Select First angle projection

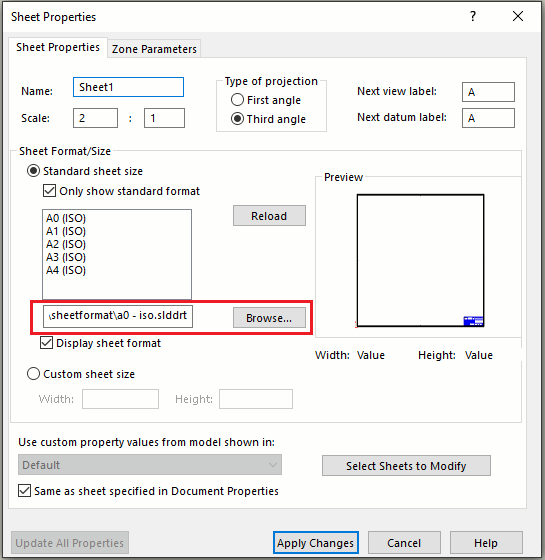(237, 100)
